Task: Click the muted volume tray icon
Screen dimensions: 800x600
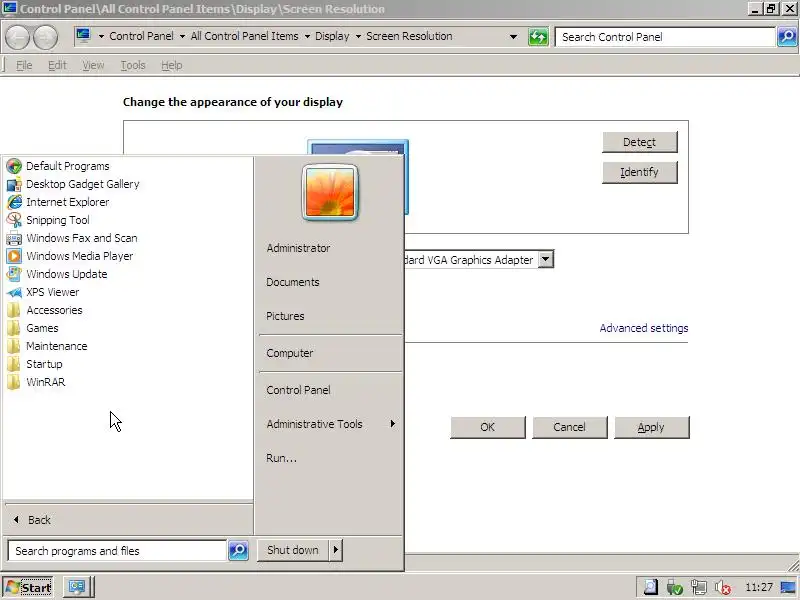Action: [723, 588]
